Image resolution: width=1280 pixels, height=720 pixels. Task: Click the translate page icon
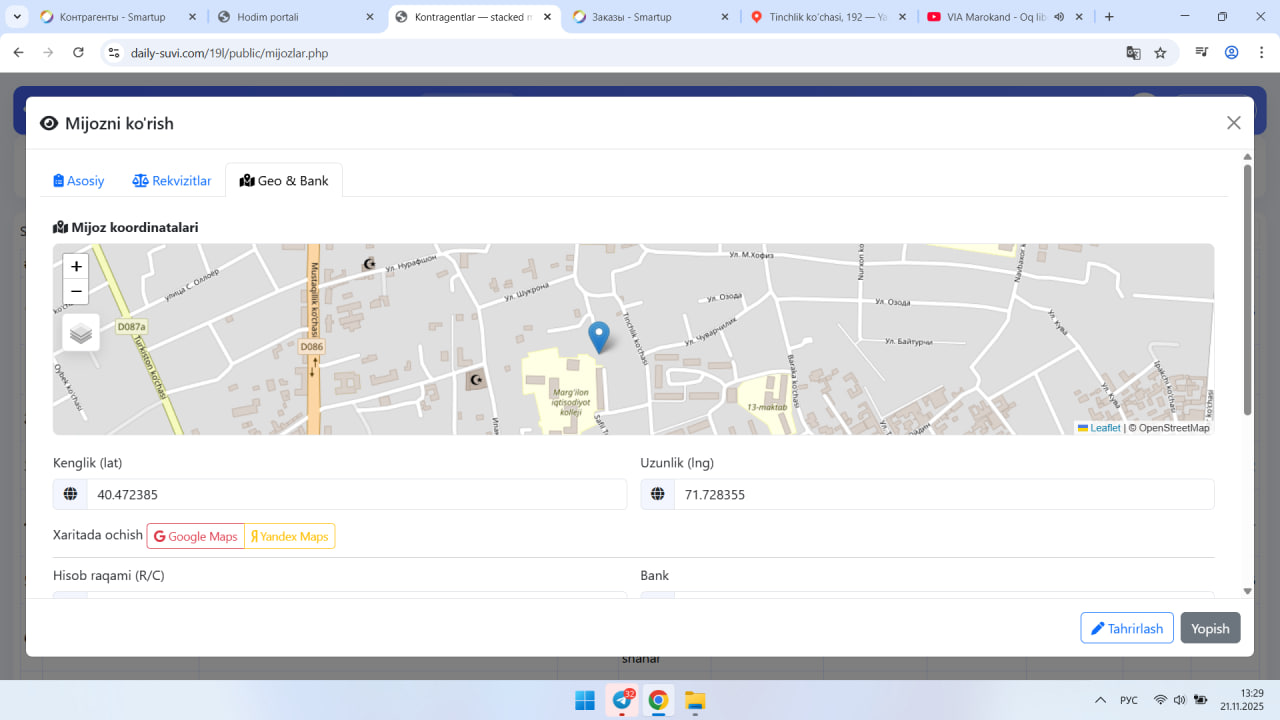pos(1133,53)
